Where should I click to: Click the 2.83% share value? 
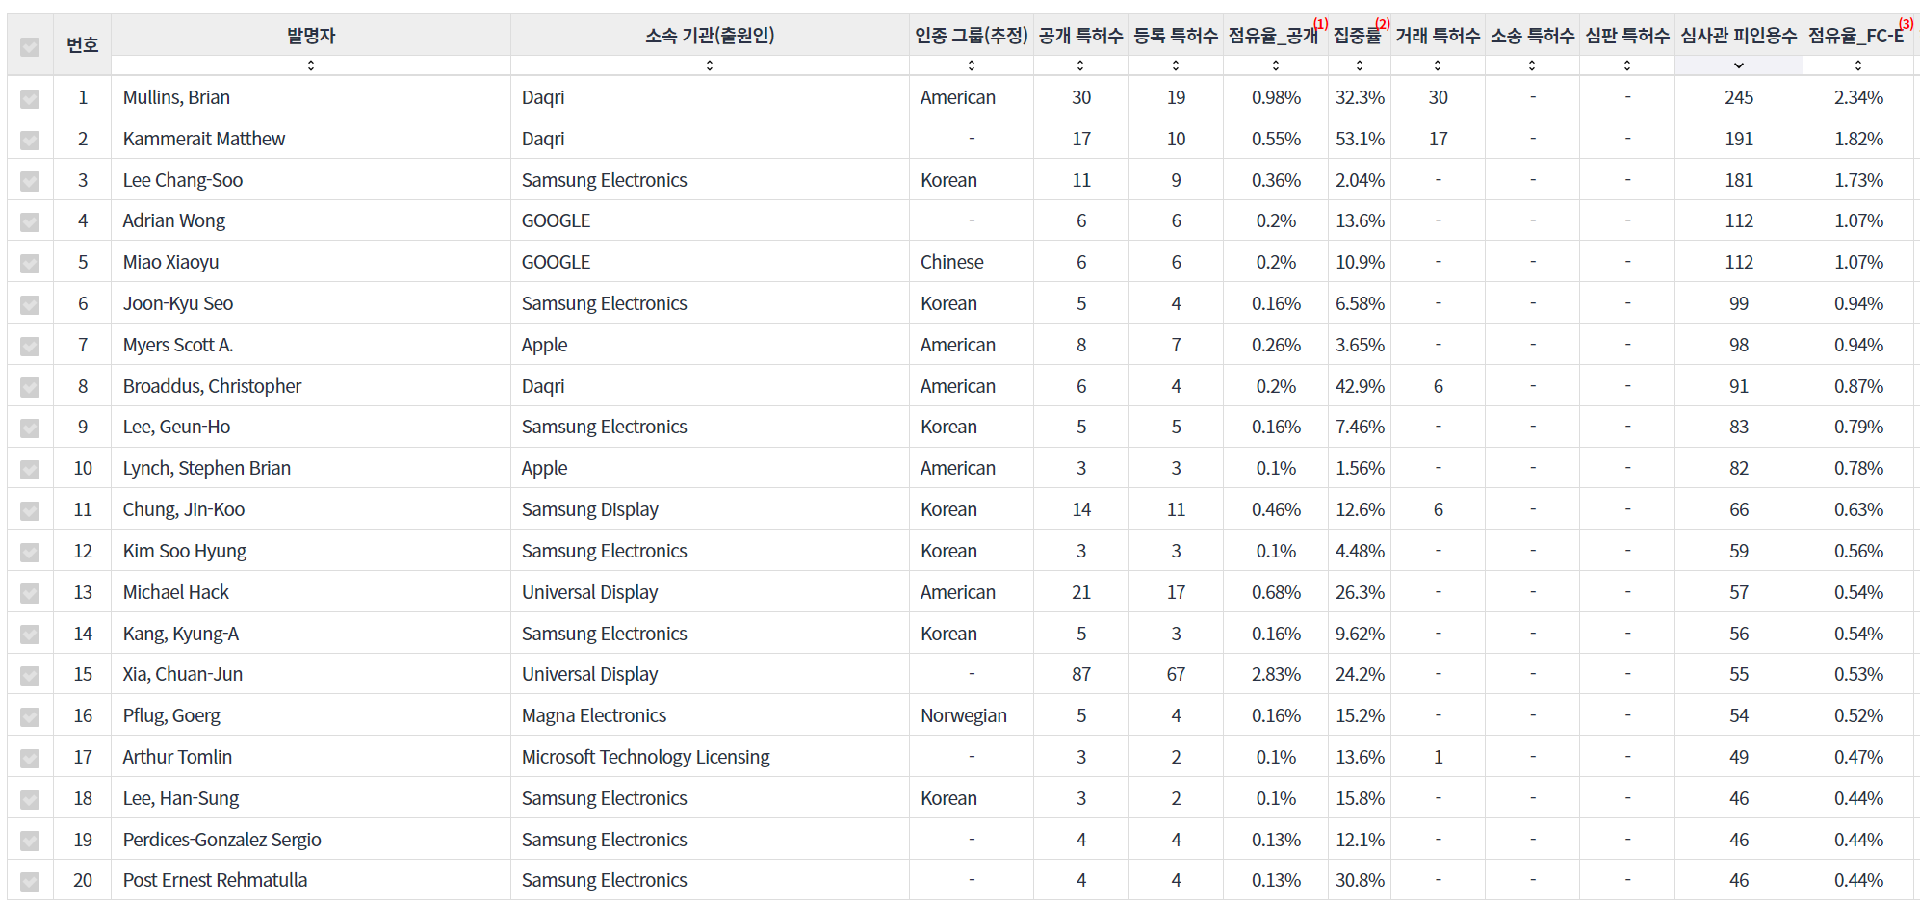pyautogui.click(x=1276, y=674)
